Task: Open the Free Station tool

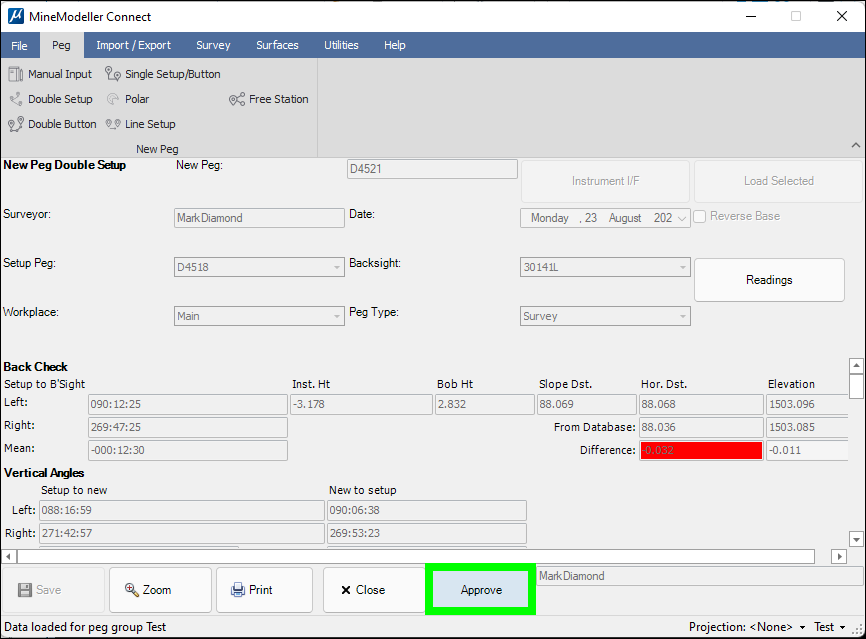Action: pos(269,99)
